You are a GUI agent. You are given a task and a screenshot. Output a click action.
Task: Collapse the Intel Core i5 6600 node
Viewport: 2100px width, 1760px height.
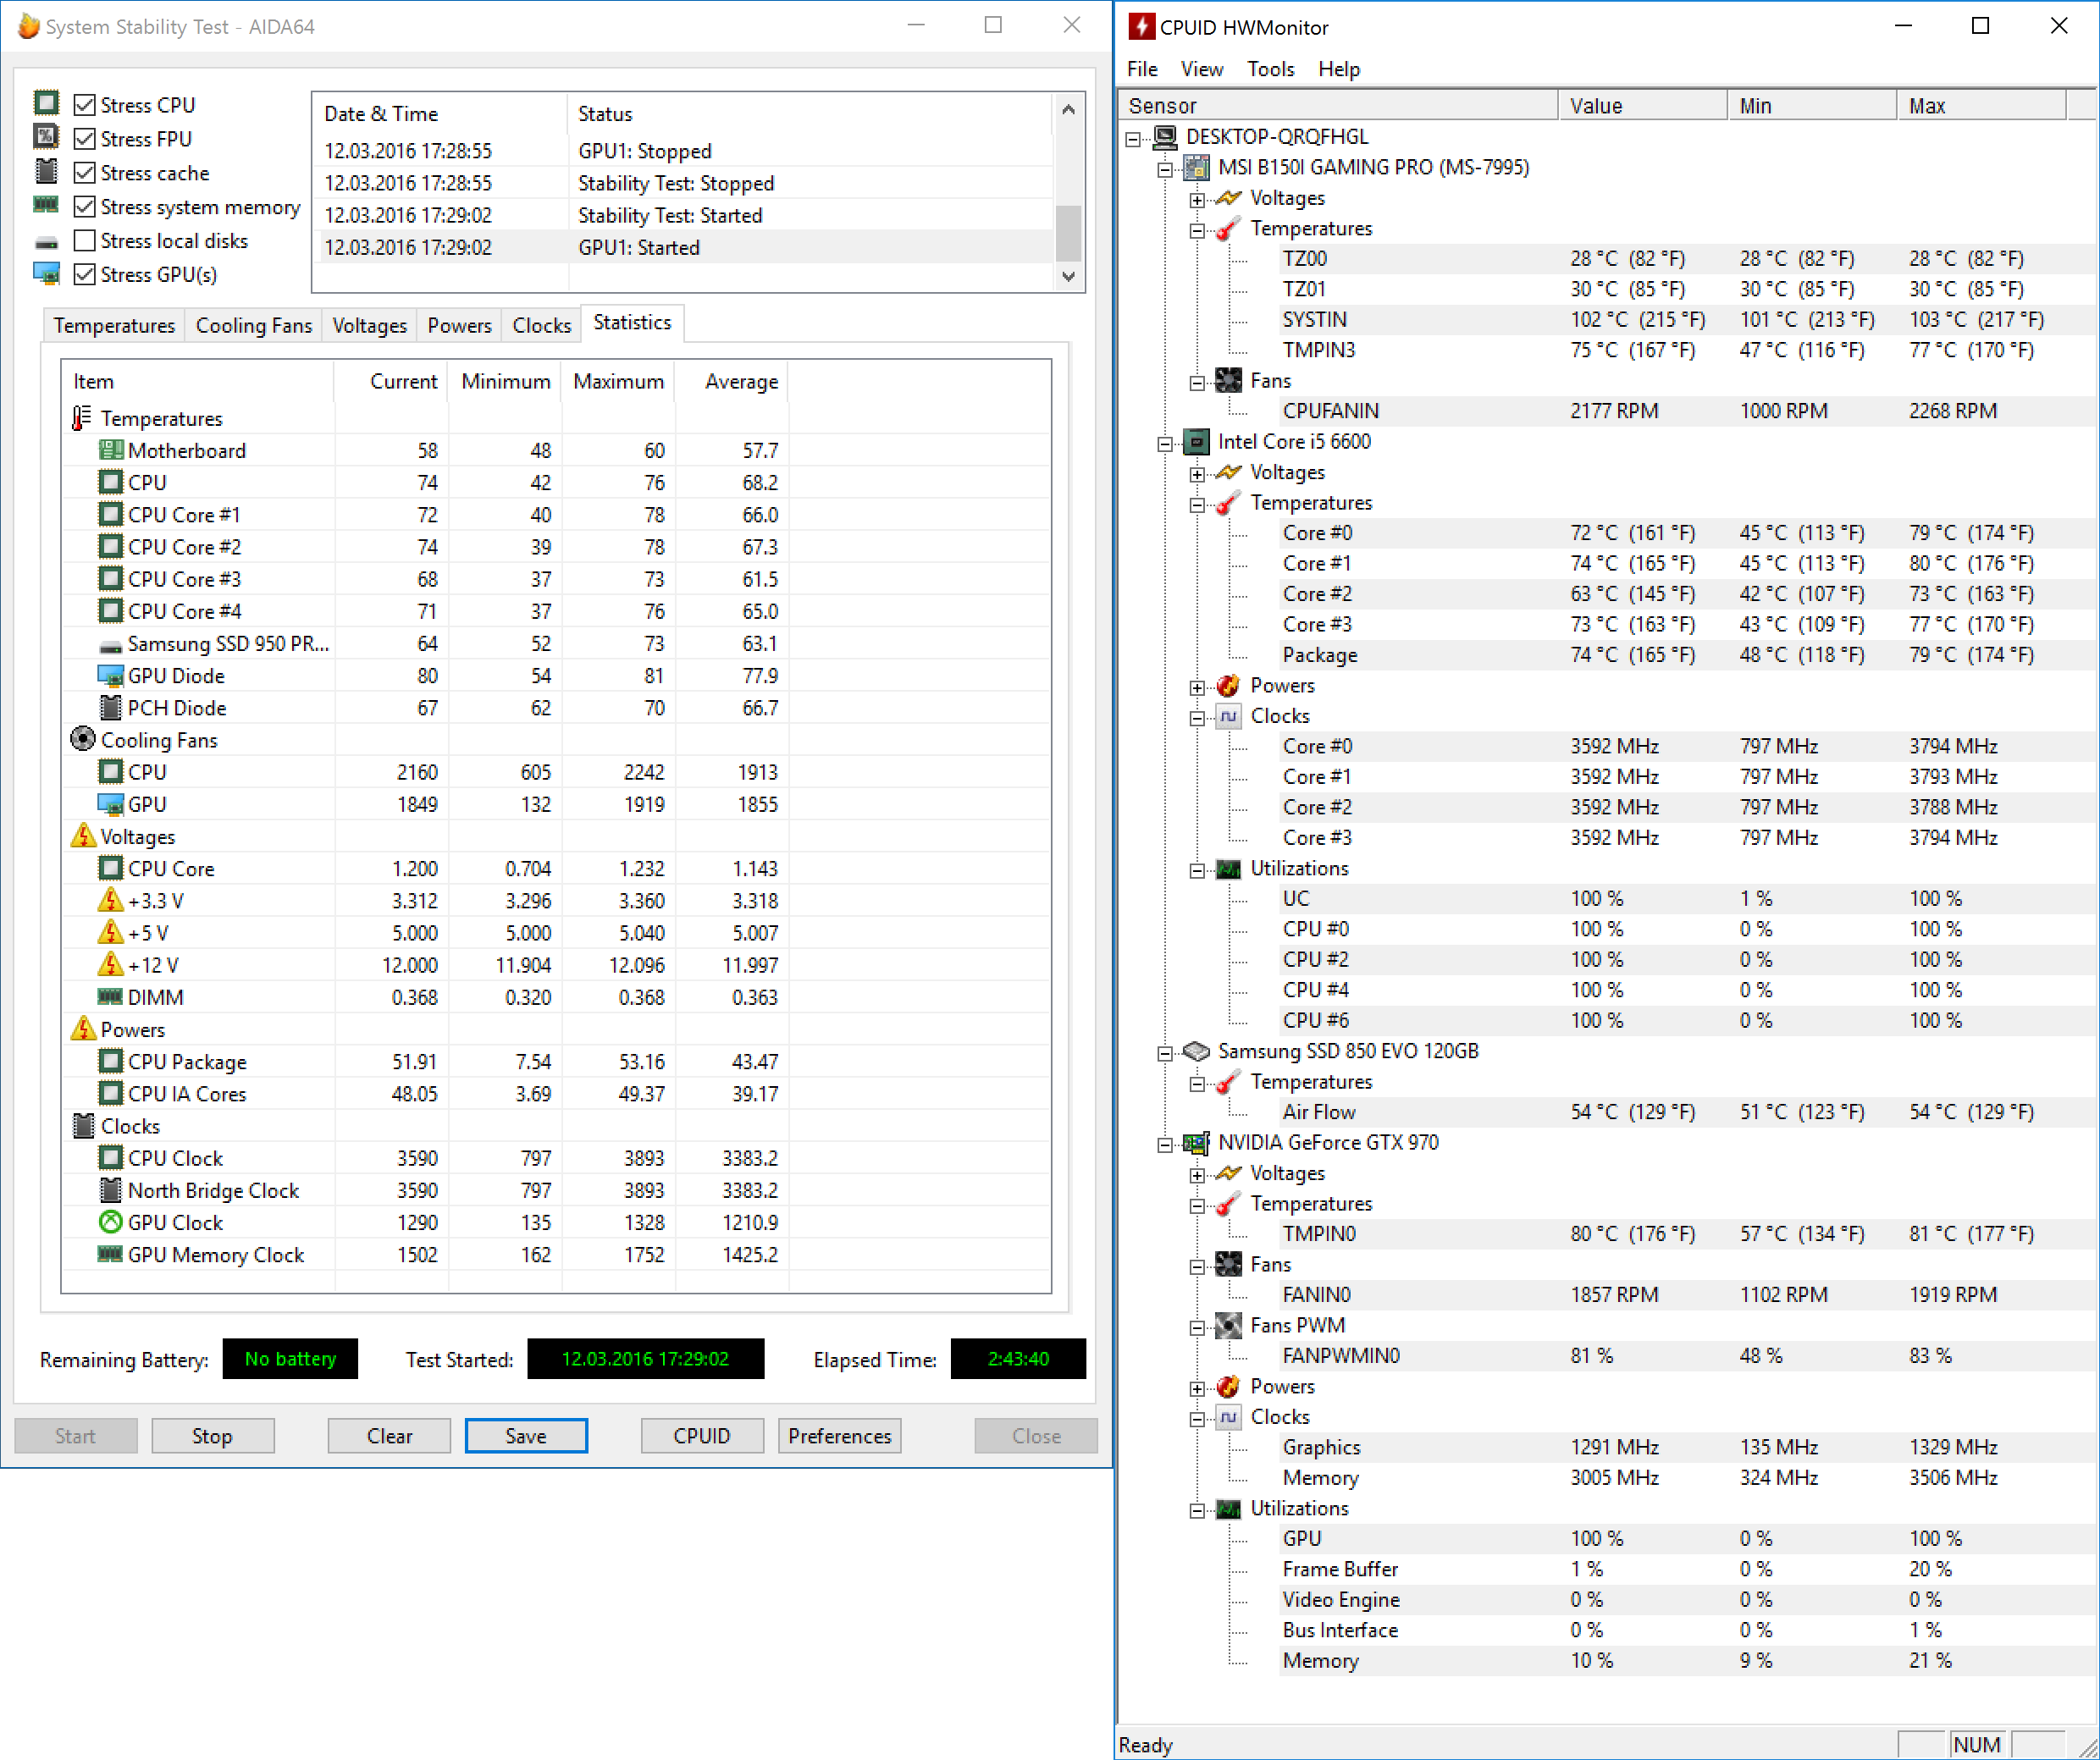pos(1165,444)
